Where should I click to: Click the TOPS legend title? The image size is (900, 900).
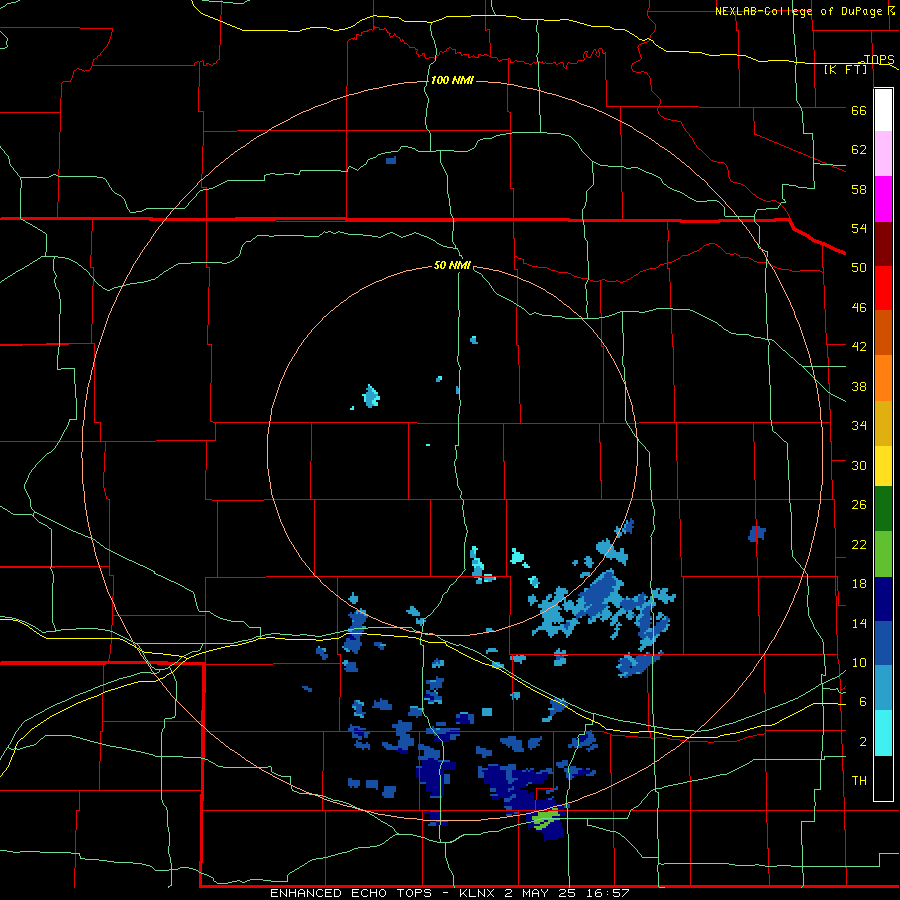click(879, 59)
